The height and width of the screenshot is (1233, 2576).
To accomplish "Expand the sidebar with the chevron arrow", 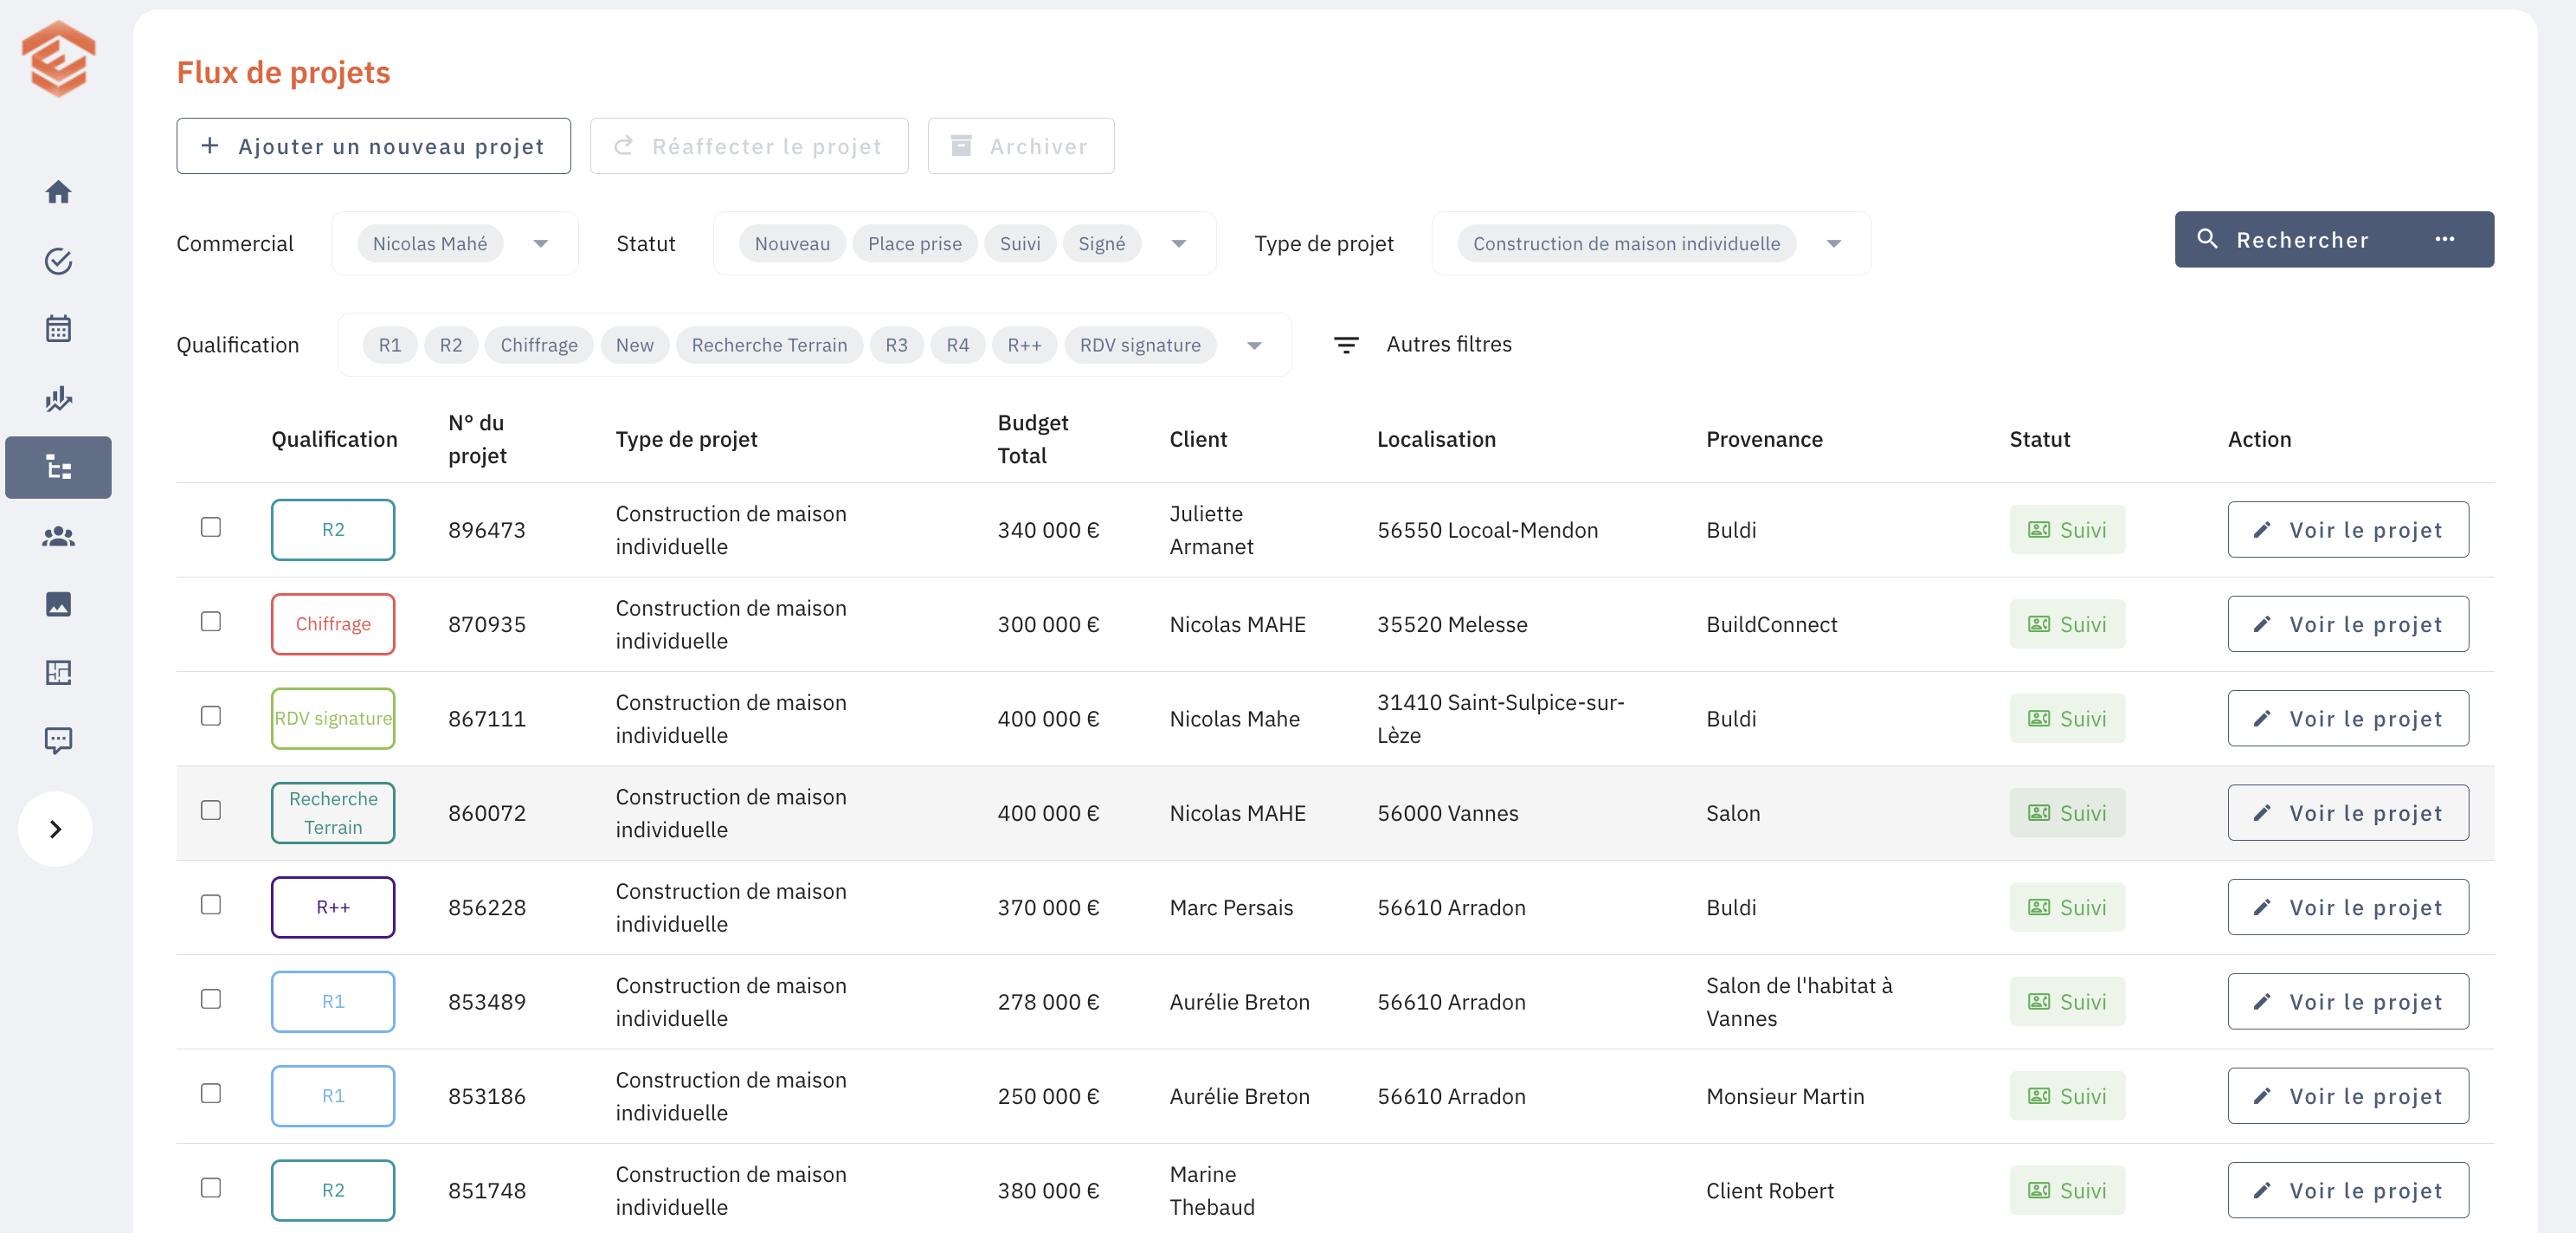I will [x=56, y=829].
